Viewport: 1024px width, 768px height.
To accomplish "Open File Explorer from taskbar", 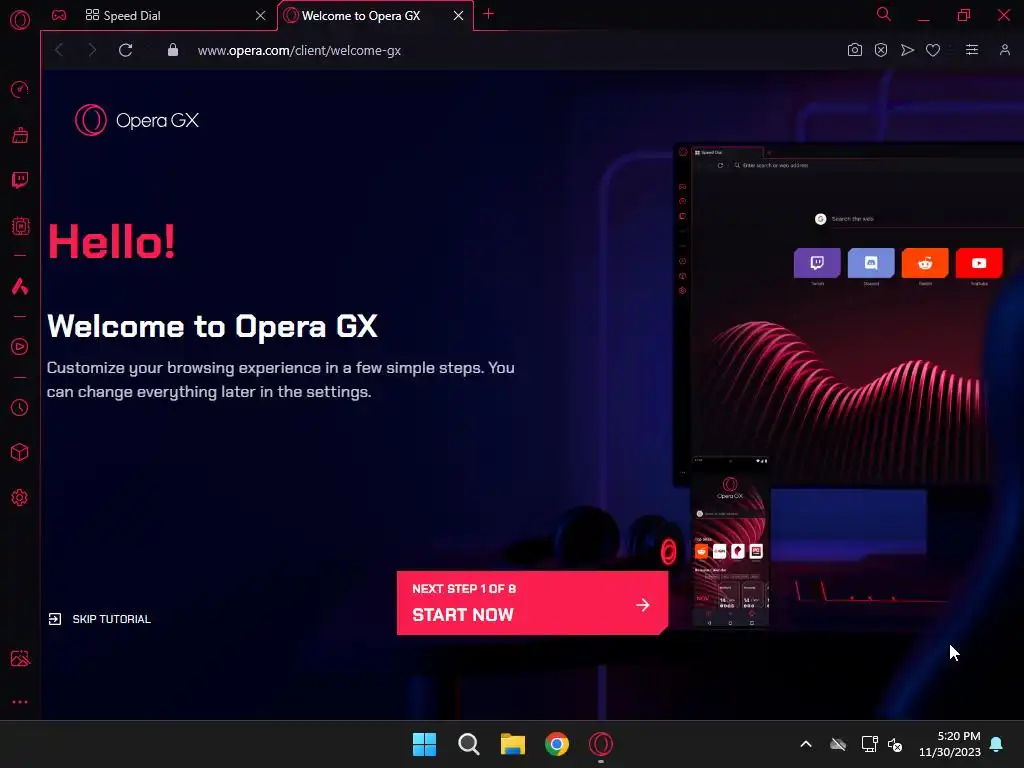I will click(x=513, y=744).
